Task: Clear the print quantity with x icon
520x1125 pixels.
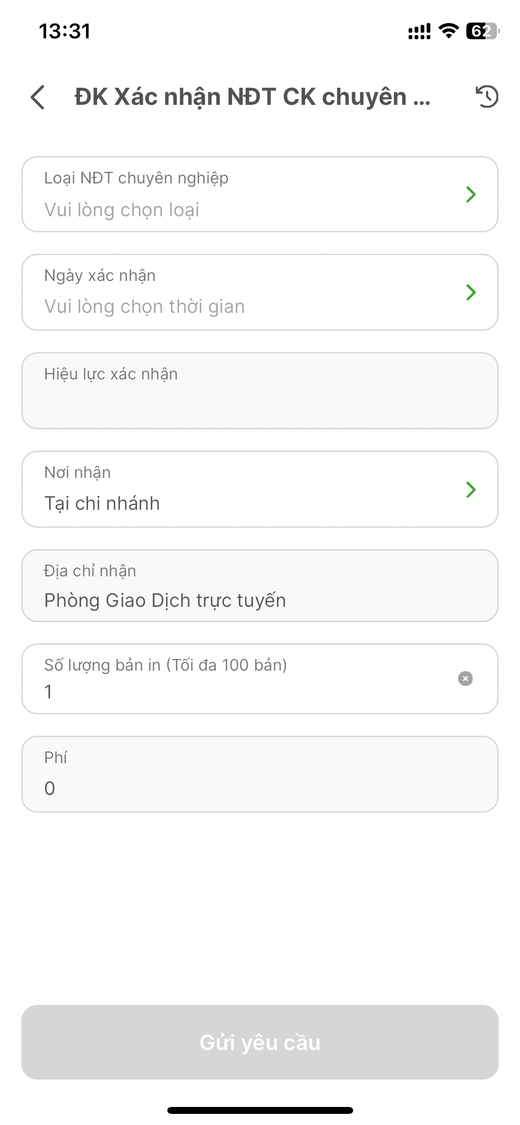Action: 465,678
